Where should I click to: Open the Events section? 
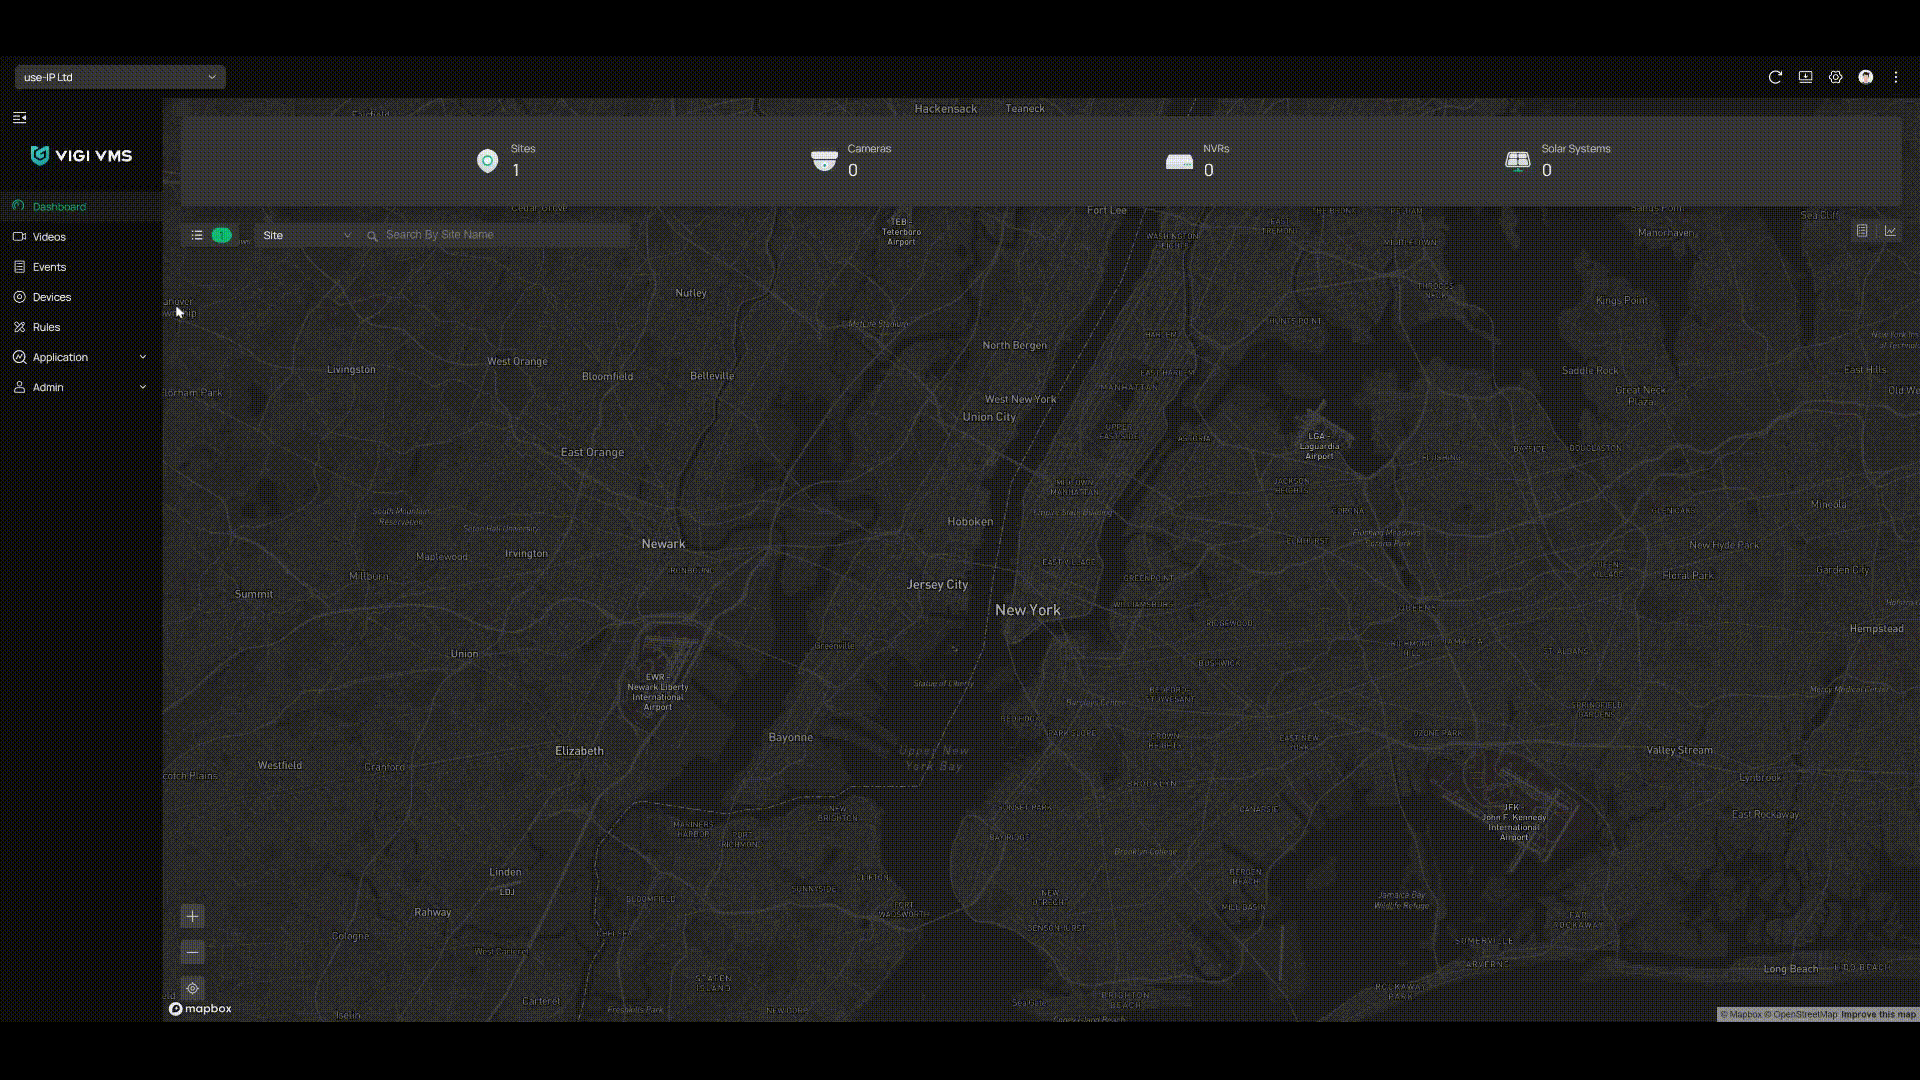[x=48, y=267]
